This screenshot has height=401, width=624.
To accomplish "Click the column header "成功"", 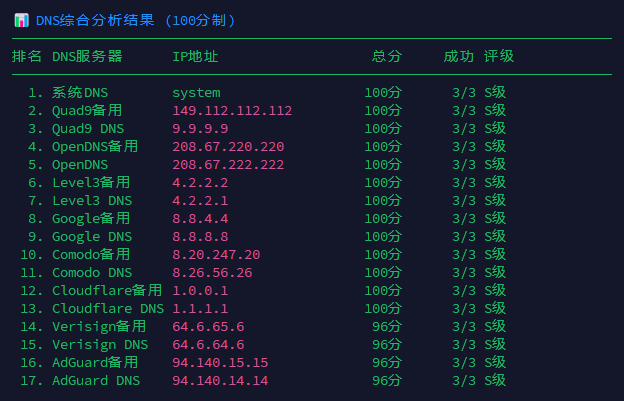I will pyautogui.click(x=458, y=56).
